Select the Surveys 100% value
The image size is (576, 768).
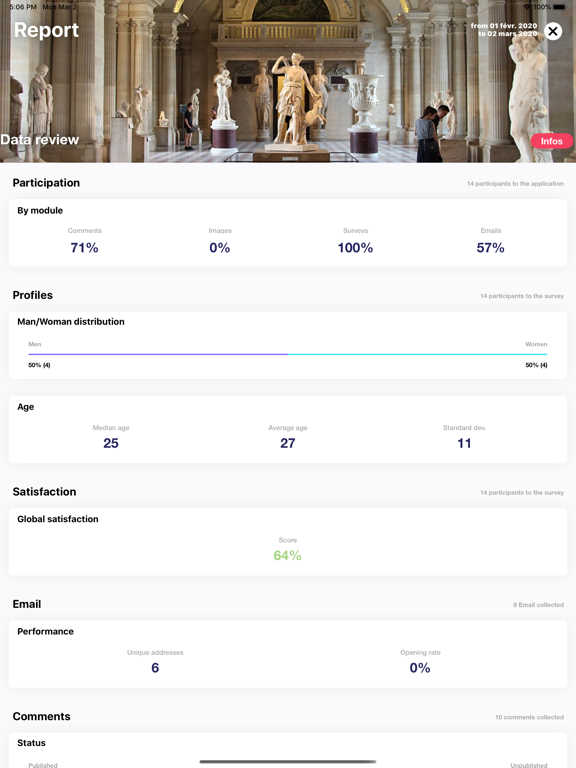coord(355,248)
